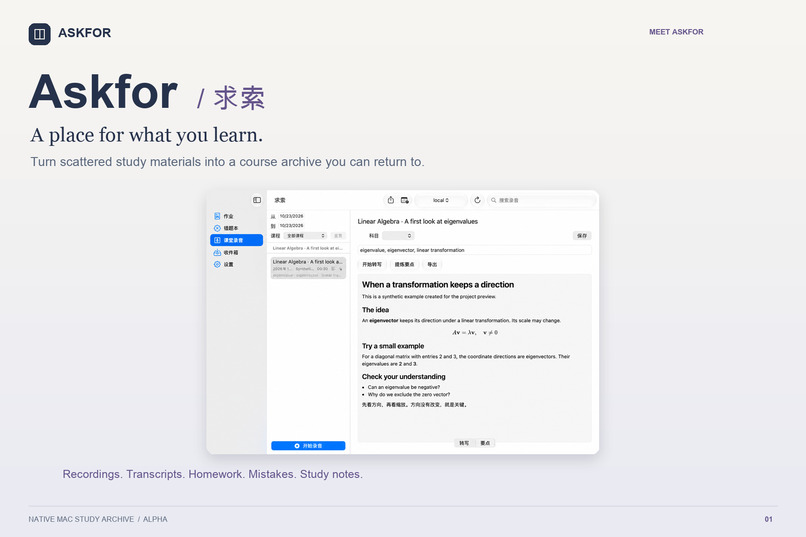
Task: Click the 从 start date field
Action: tap(291, 216)
